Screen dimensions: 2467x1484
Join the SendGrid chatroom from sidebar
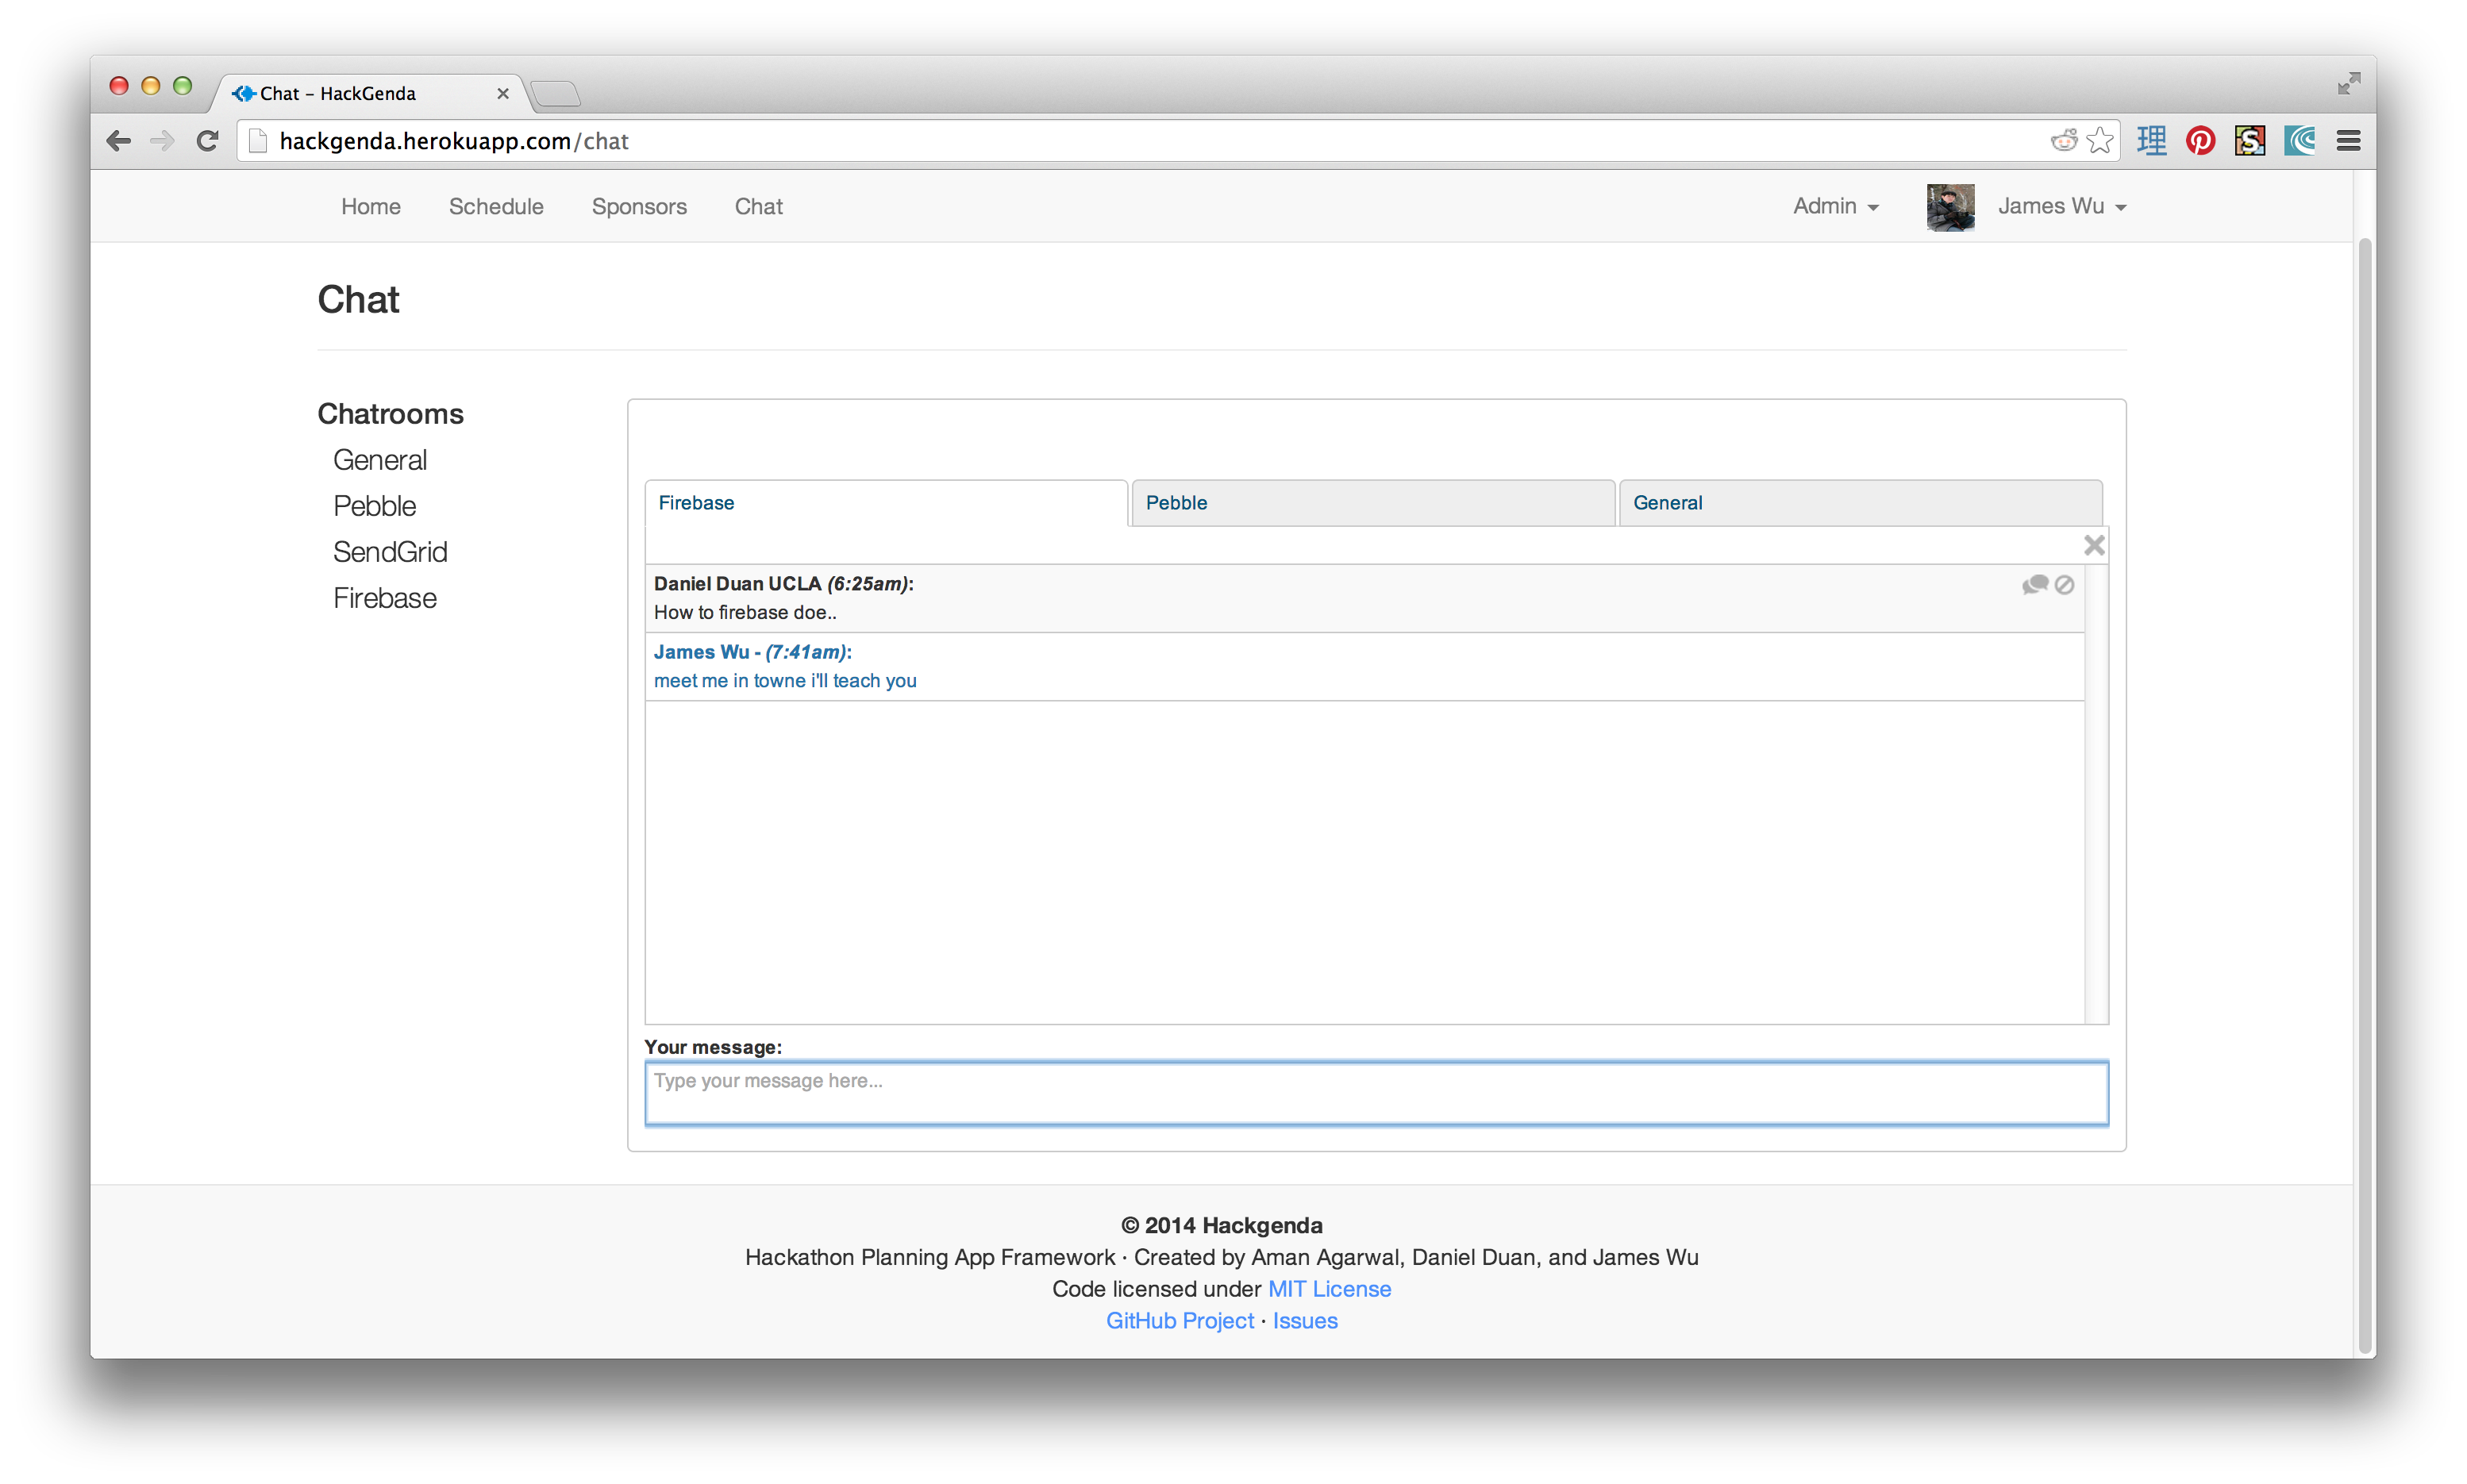tap(390, 552)
